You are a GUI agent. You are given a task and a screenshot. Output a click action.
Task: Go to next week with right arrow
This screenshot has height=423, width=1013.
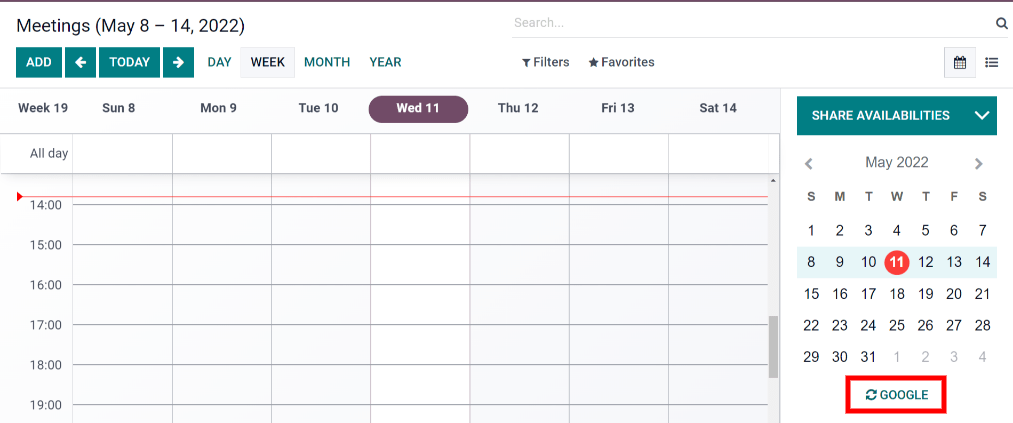[178, 62]
